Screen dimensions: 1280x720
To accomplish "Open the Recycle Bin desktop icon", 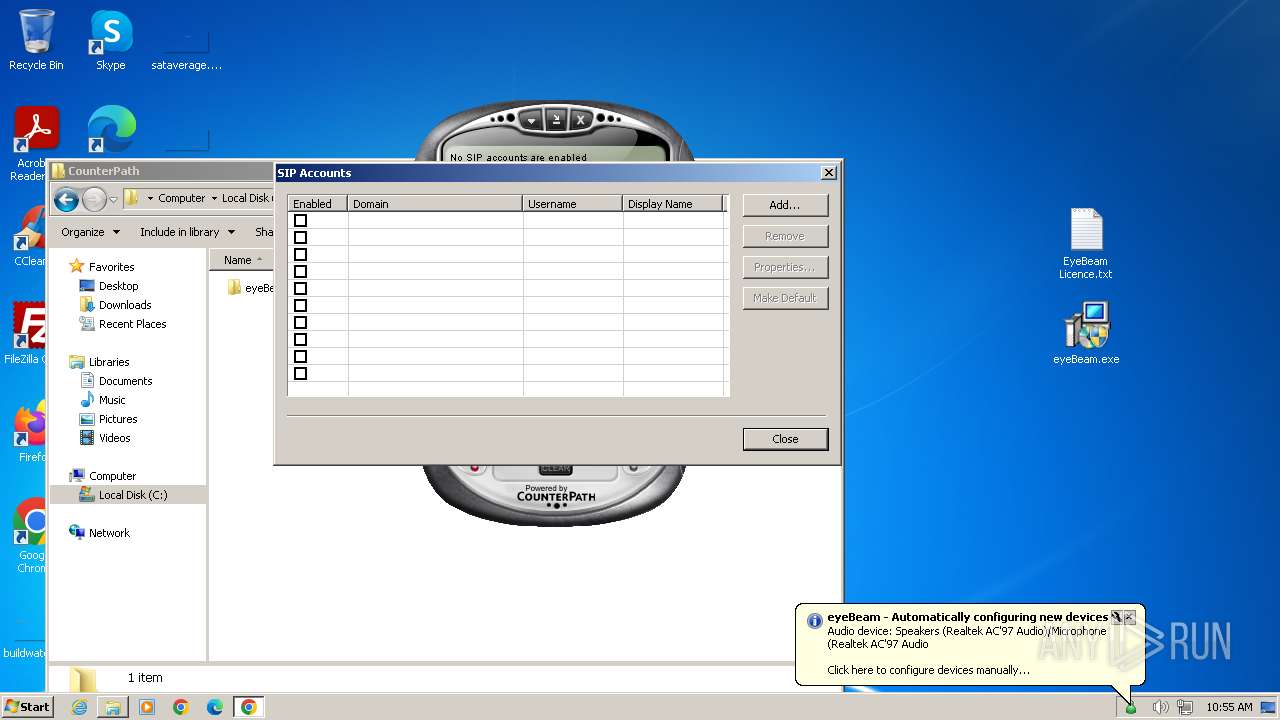I will pyautogui.click(x=36, y=40).
